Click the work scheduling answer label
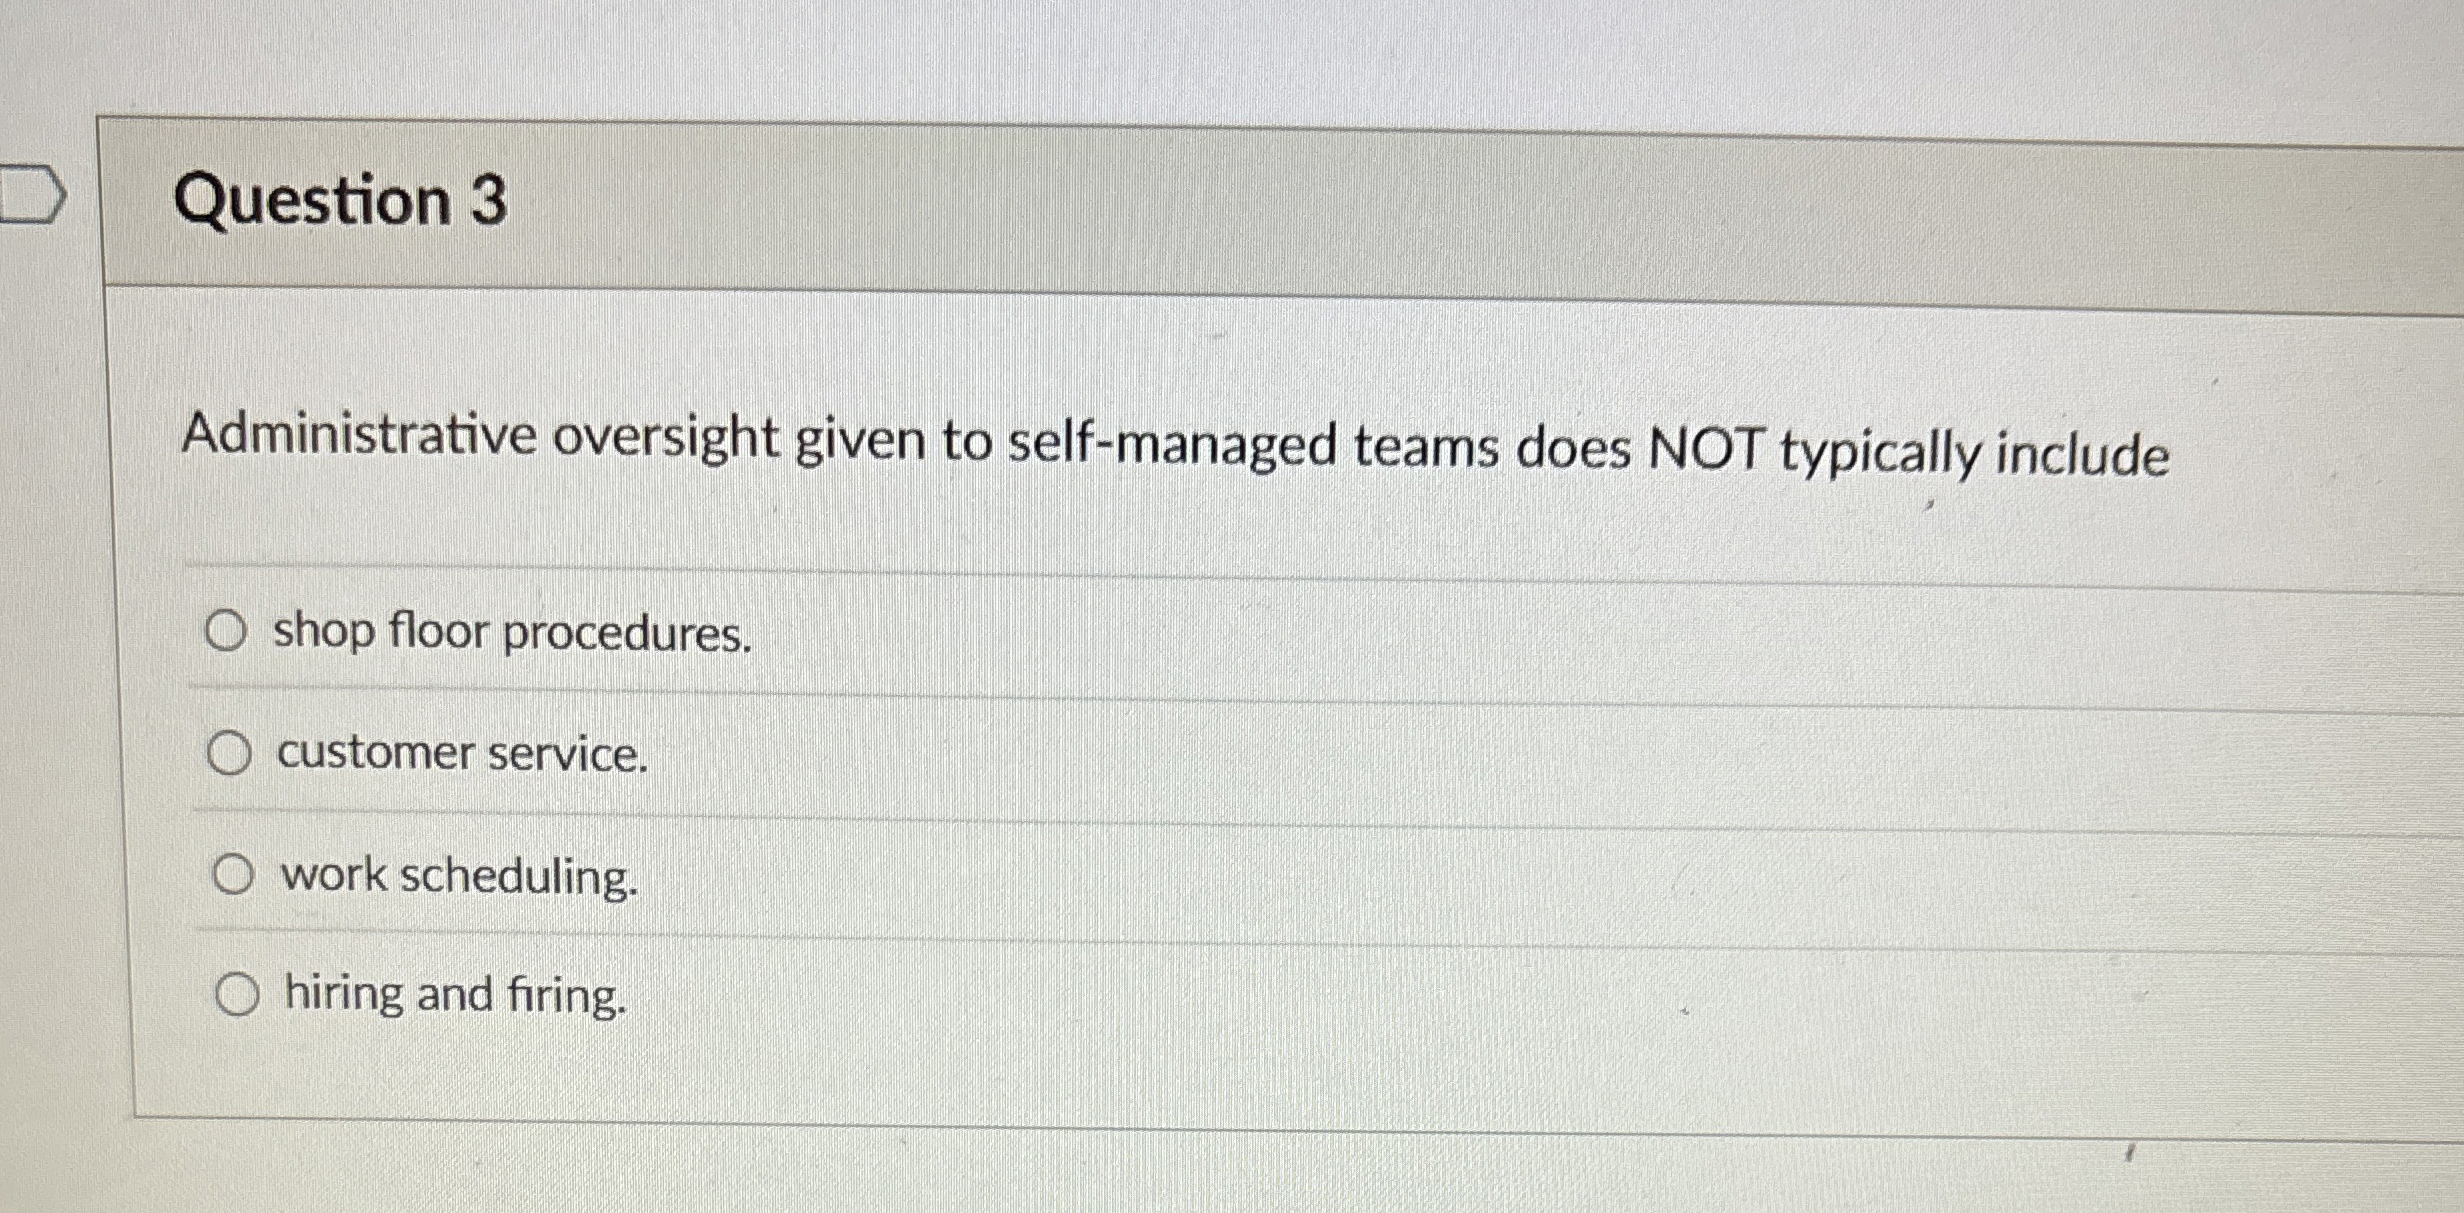The width and height of the screenshot is (2464, 1213). [459, 879]
